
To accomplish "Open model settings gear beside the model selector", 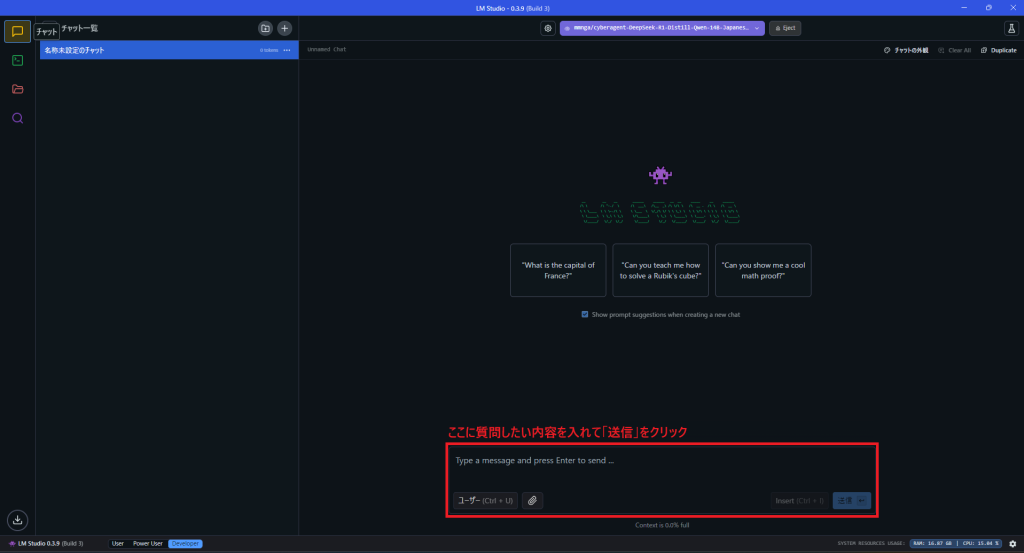I will pyautogui.click(x=548, y=29).
